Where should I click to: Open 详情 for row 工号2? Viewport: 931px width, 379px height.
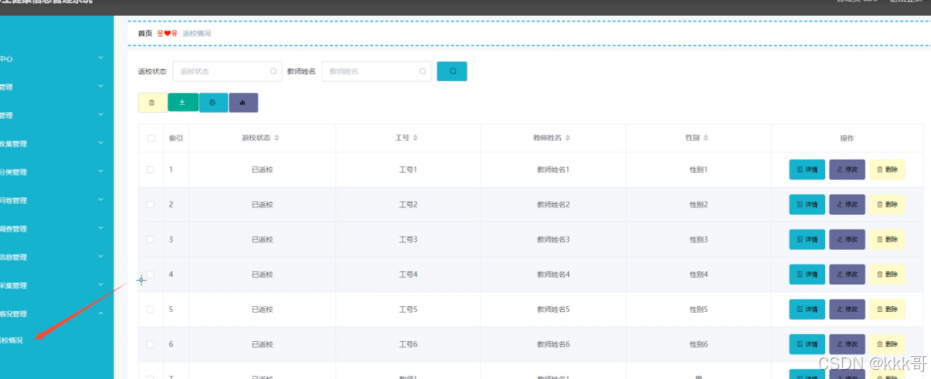click(807, 204)
